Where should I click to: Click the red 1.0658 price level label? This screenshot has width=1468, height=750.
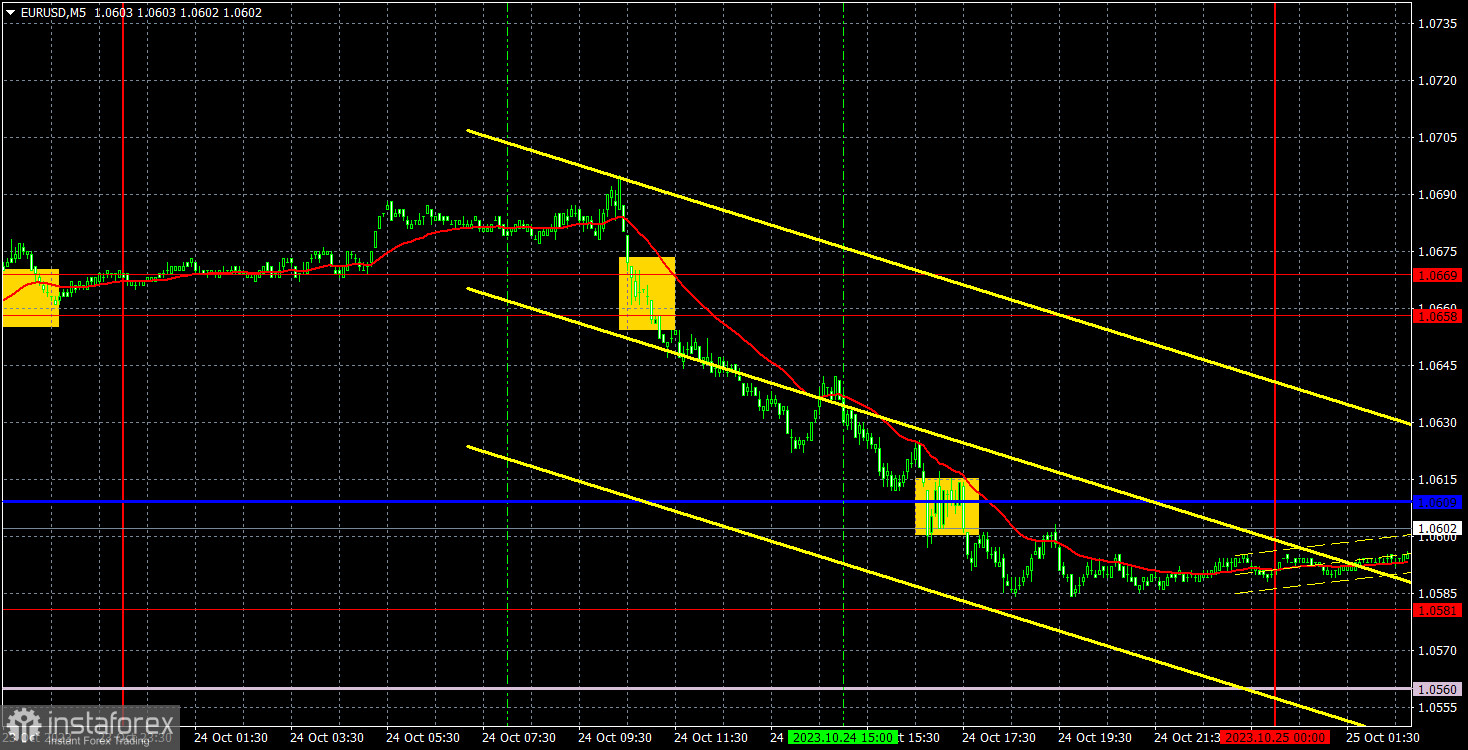[x=1438, y=316]
